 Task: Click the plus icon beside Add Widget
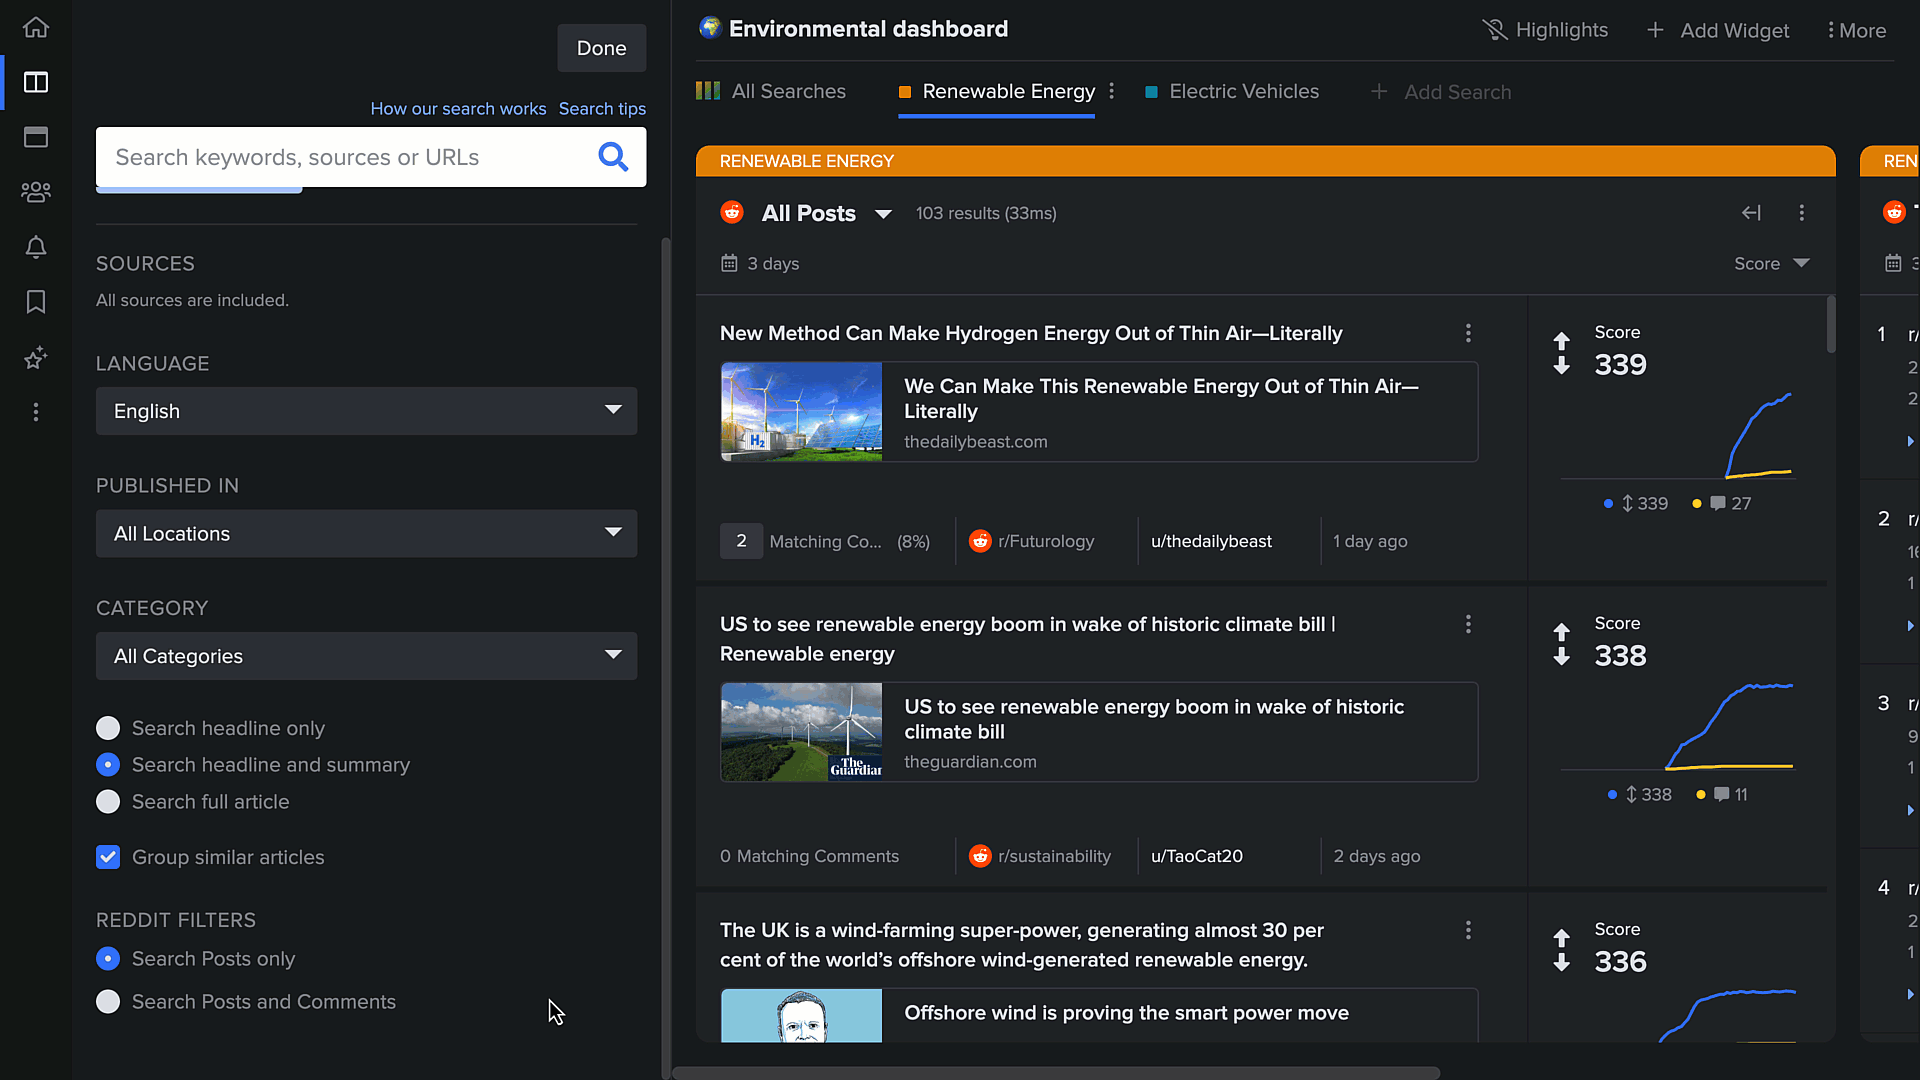click(x=1656, y=30)
